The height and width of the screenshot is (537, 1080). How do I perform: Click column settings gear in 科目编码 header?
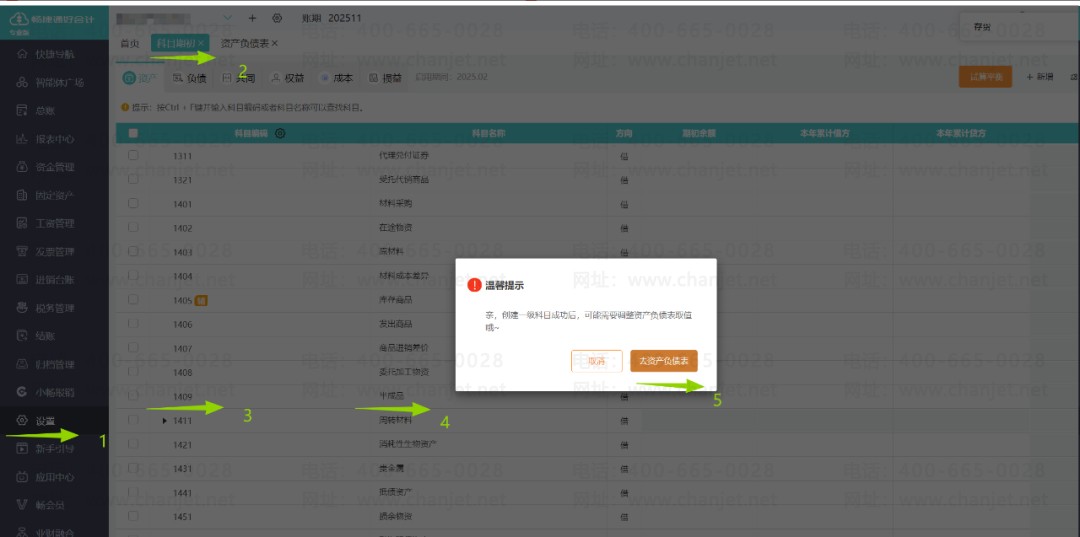[x=280, y=134]
